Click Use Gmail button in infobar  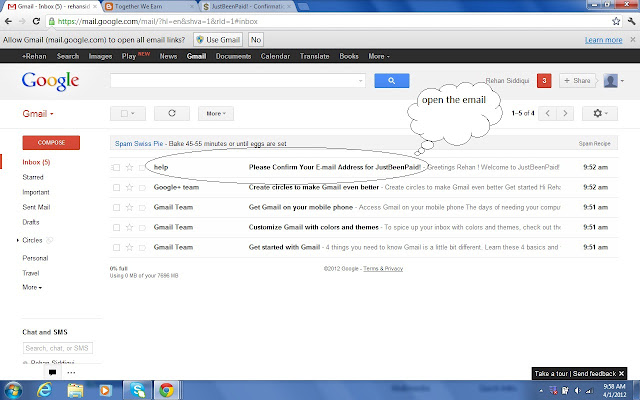tap(218, 40)
